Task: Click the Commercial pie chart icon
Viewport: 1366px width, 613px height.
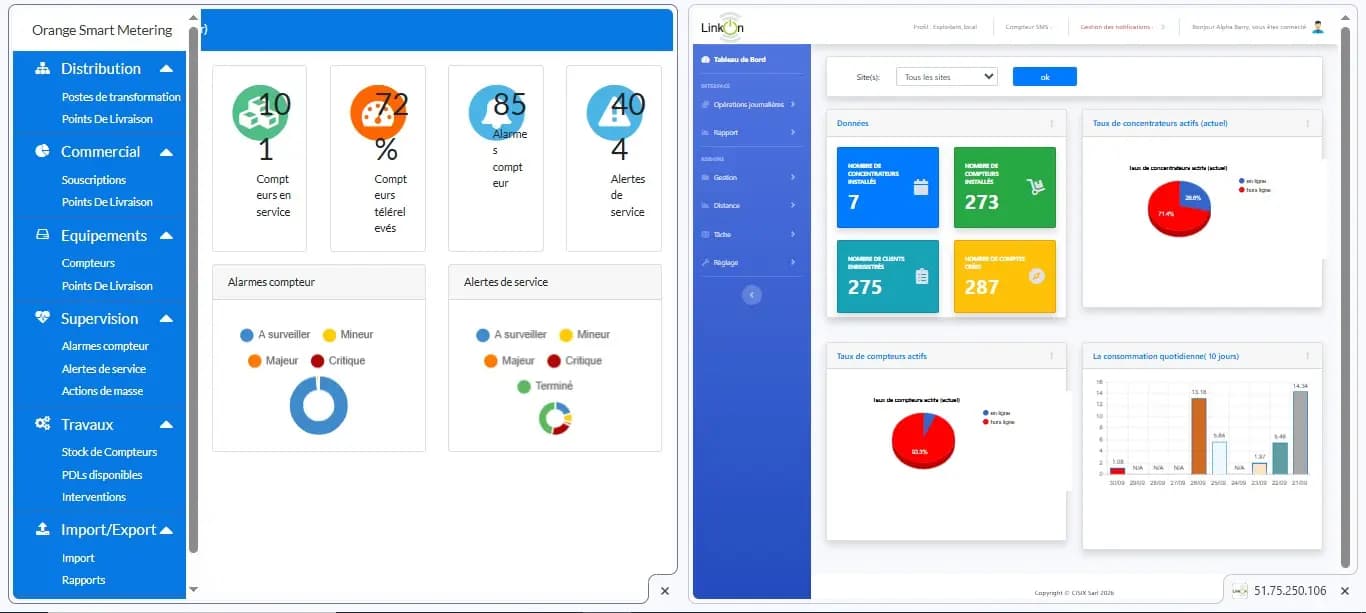Action: [x=42, y=152]
